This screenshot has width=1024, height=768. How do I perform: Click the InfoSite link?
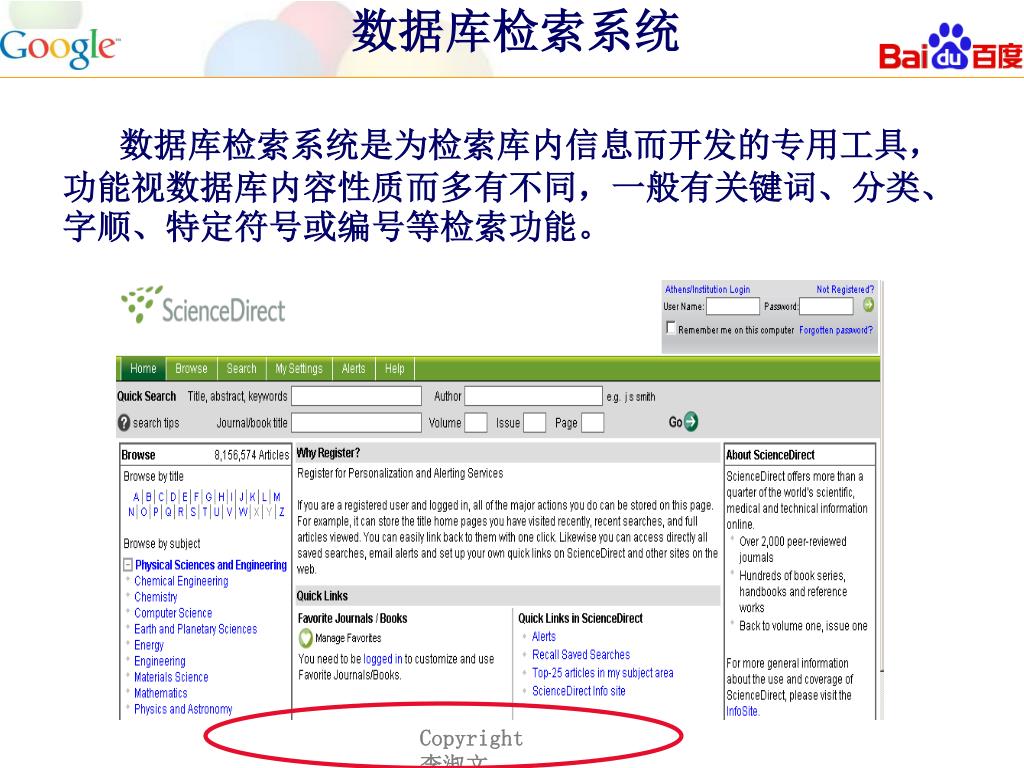pyautogui.click(x=743, y=711)
